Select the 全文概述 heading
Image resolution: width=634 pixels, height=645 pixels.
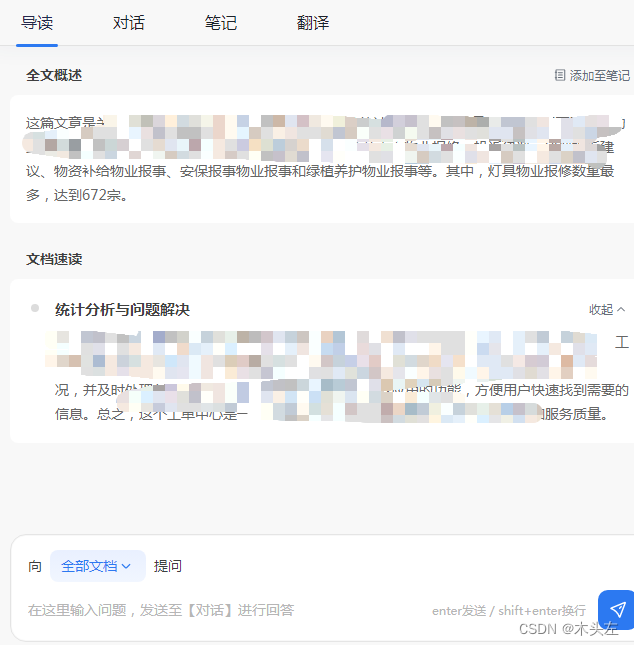pos(54,75)
